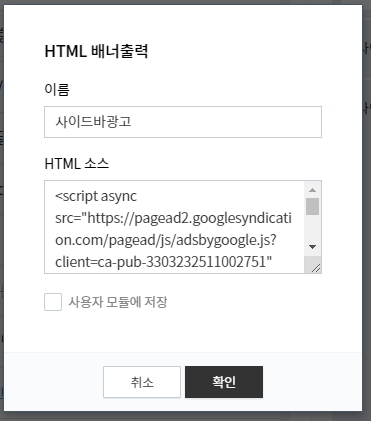Click the 'src="https://pagead2.googlesyndicati' line
This screenshot has height=421, width=371.
(173, 218)
